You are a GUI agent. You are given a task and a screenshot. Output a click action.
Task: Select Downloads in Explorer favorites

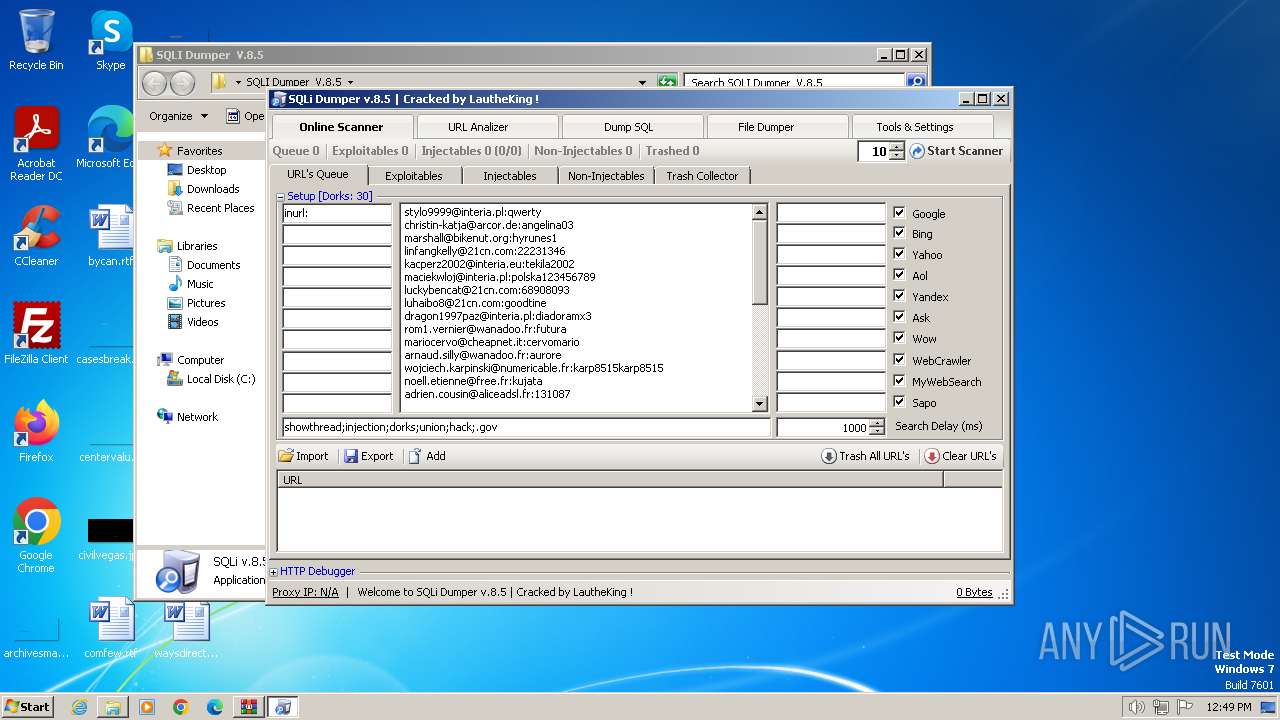tap(213, 189)
